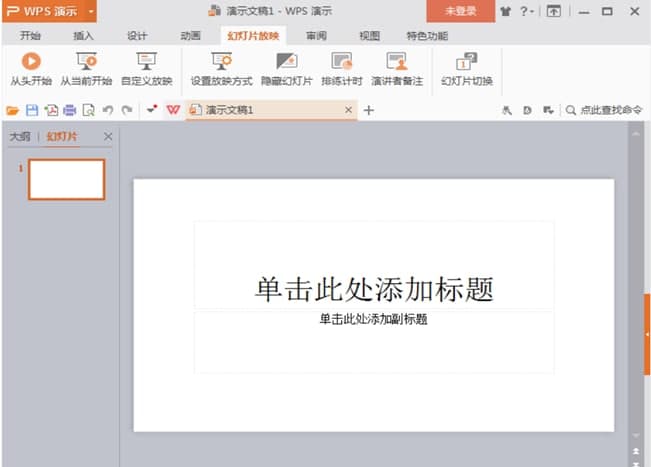Image resolution: width=651 pixels, height=467 pixels.
Task: Expand the WPS 演示 application menu arrow
Action: point(91,11)
